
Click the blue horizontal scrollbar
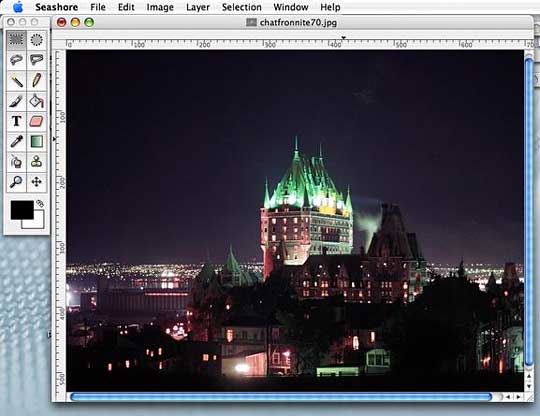[281, 397]
